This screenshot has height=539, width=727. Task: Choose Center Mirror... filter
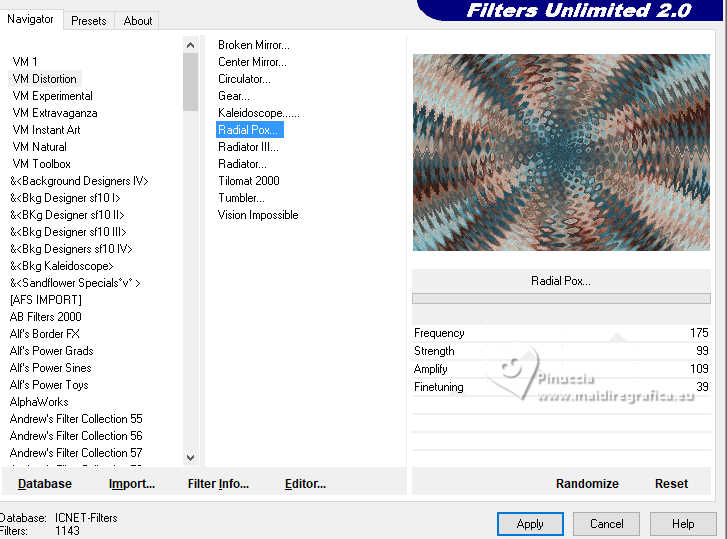tap(252, 62)
